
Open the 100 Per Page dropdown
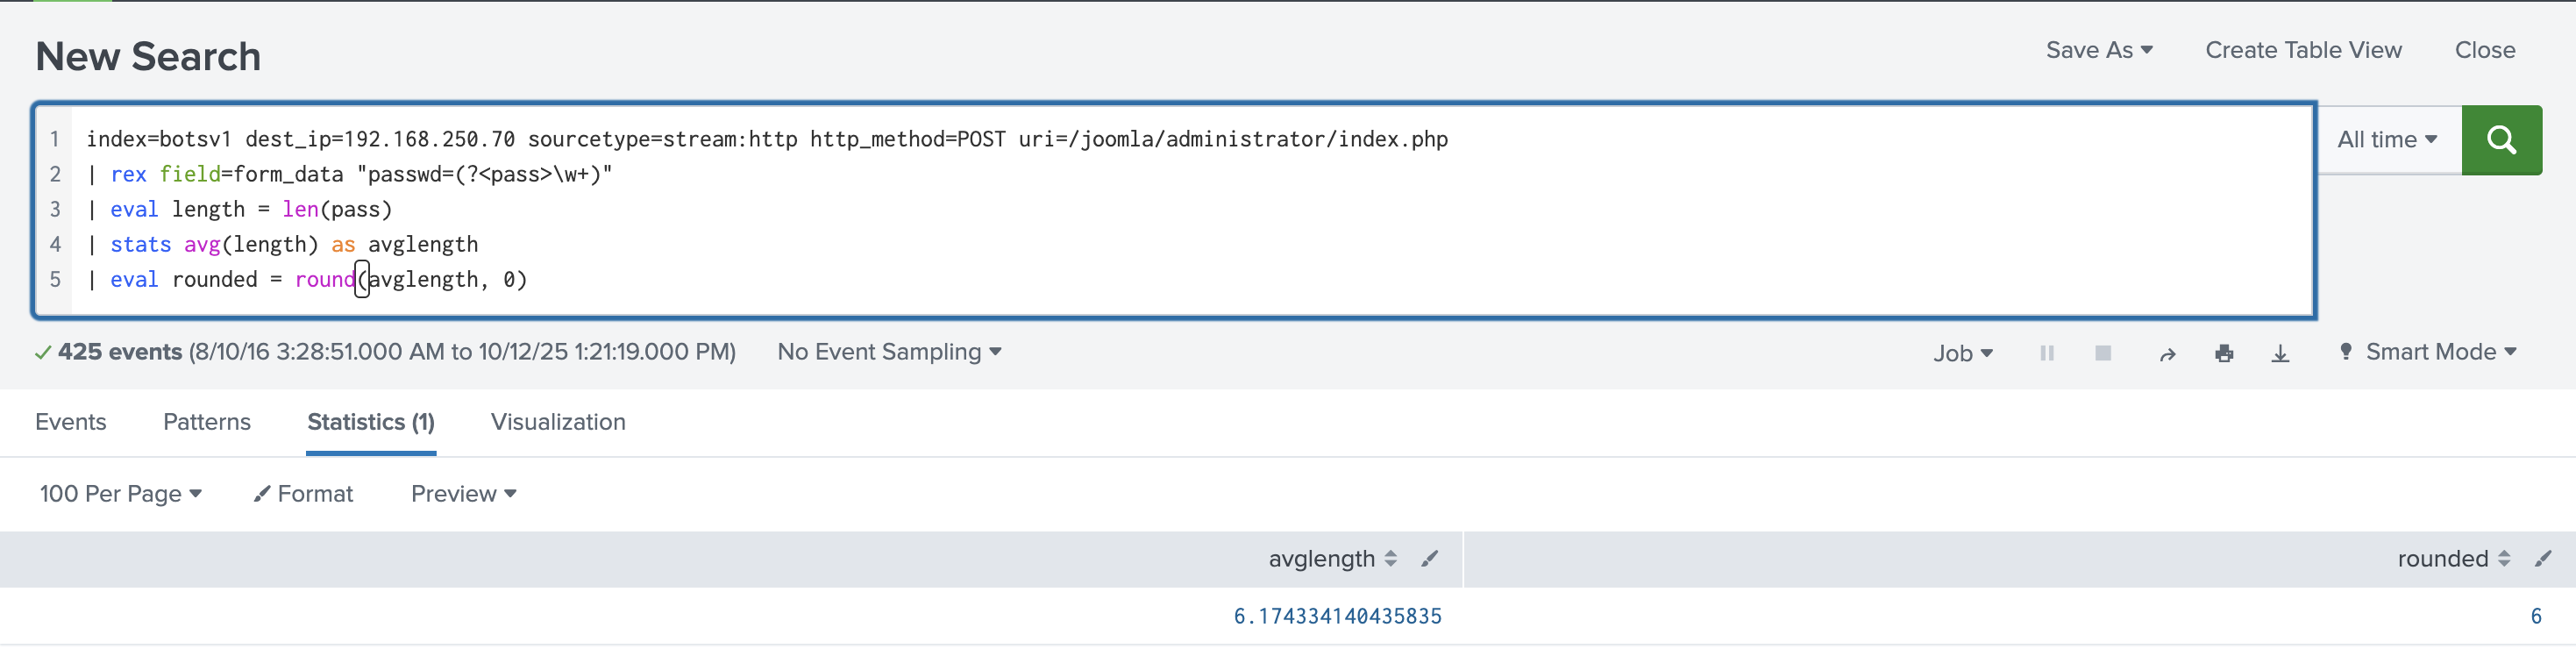120,494
